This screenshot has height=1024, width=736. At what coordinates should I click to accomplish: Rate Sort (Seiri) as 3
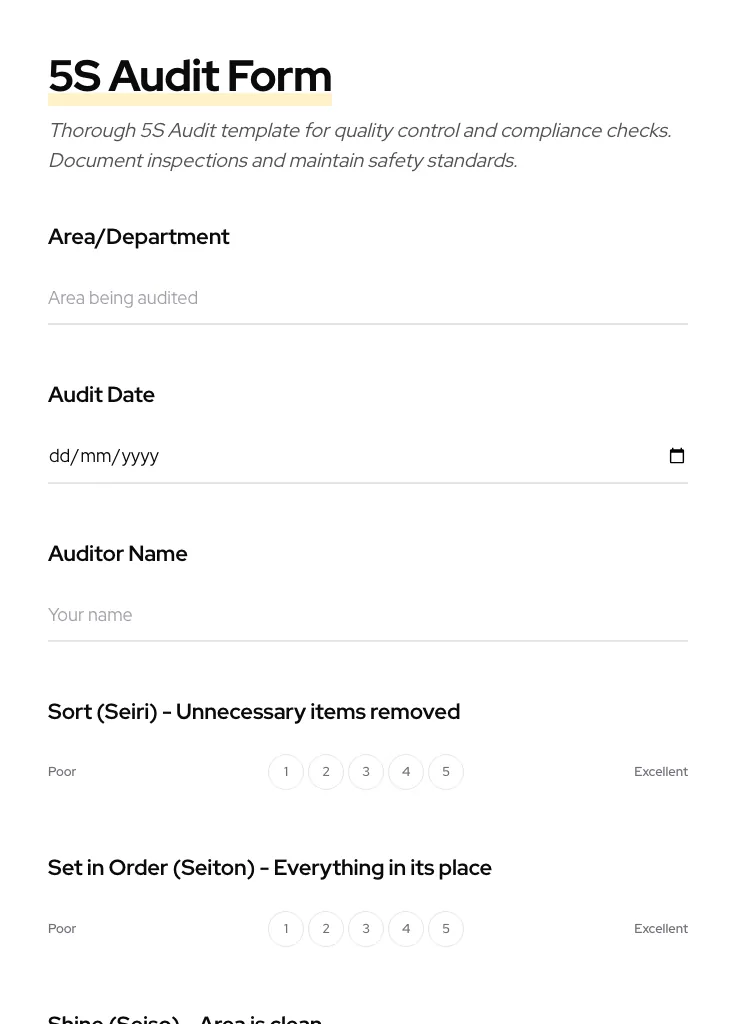[x=366, y=771]
